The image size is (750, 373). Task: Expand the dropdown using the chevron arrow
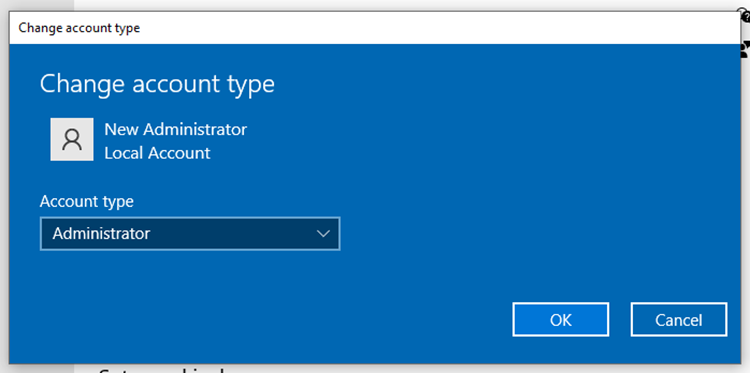(x=323, y=234)
